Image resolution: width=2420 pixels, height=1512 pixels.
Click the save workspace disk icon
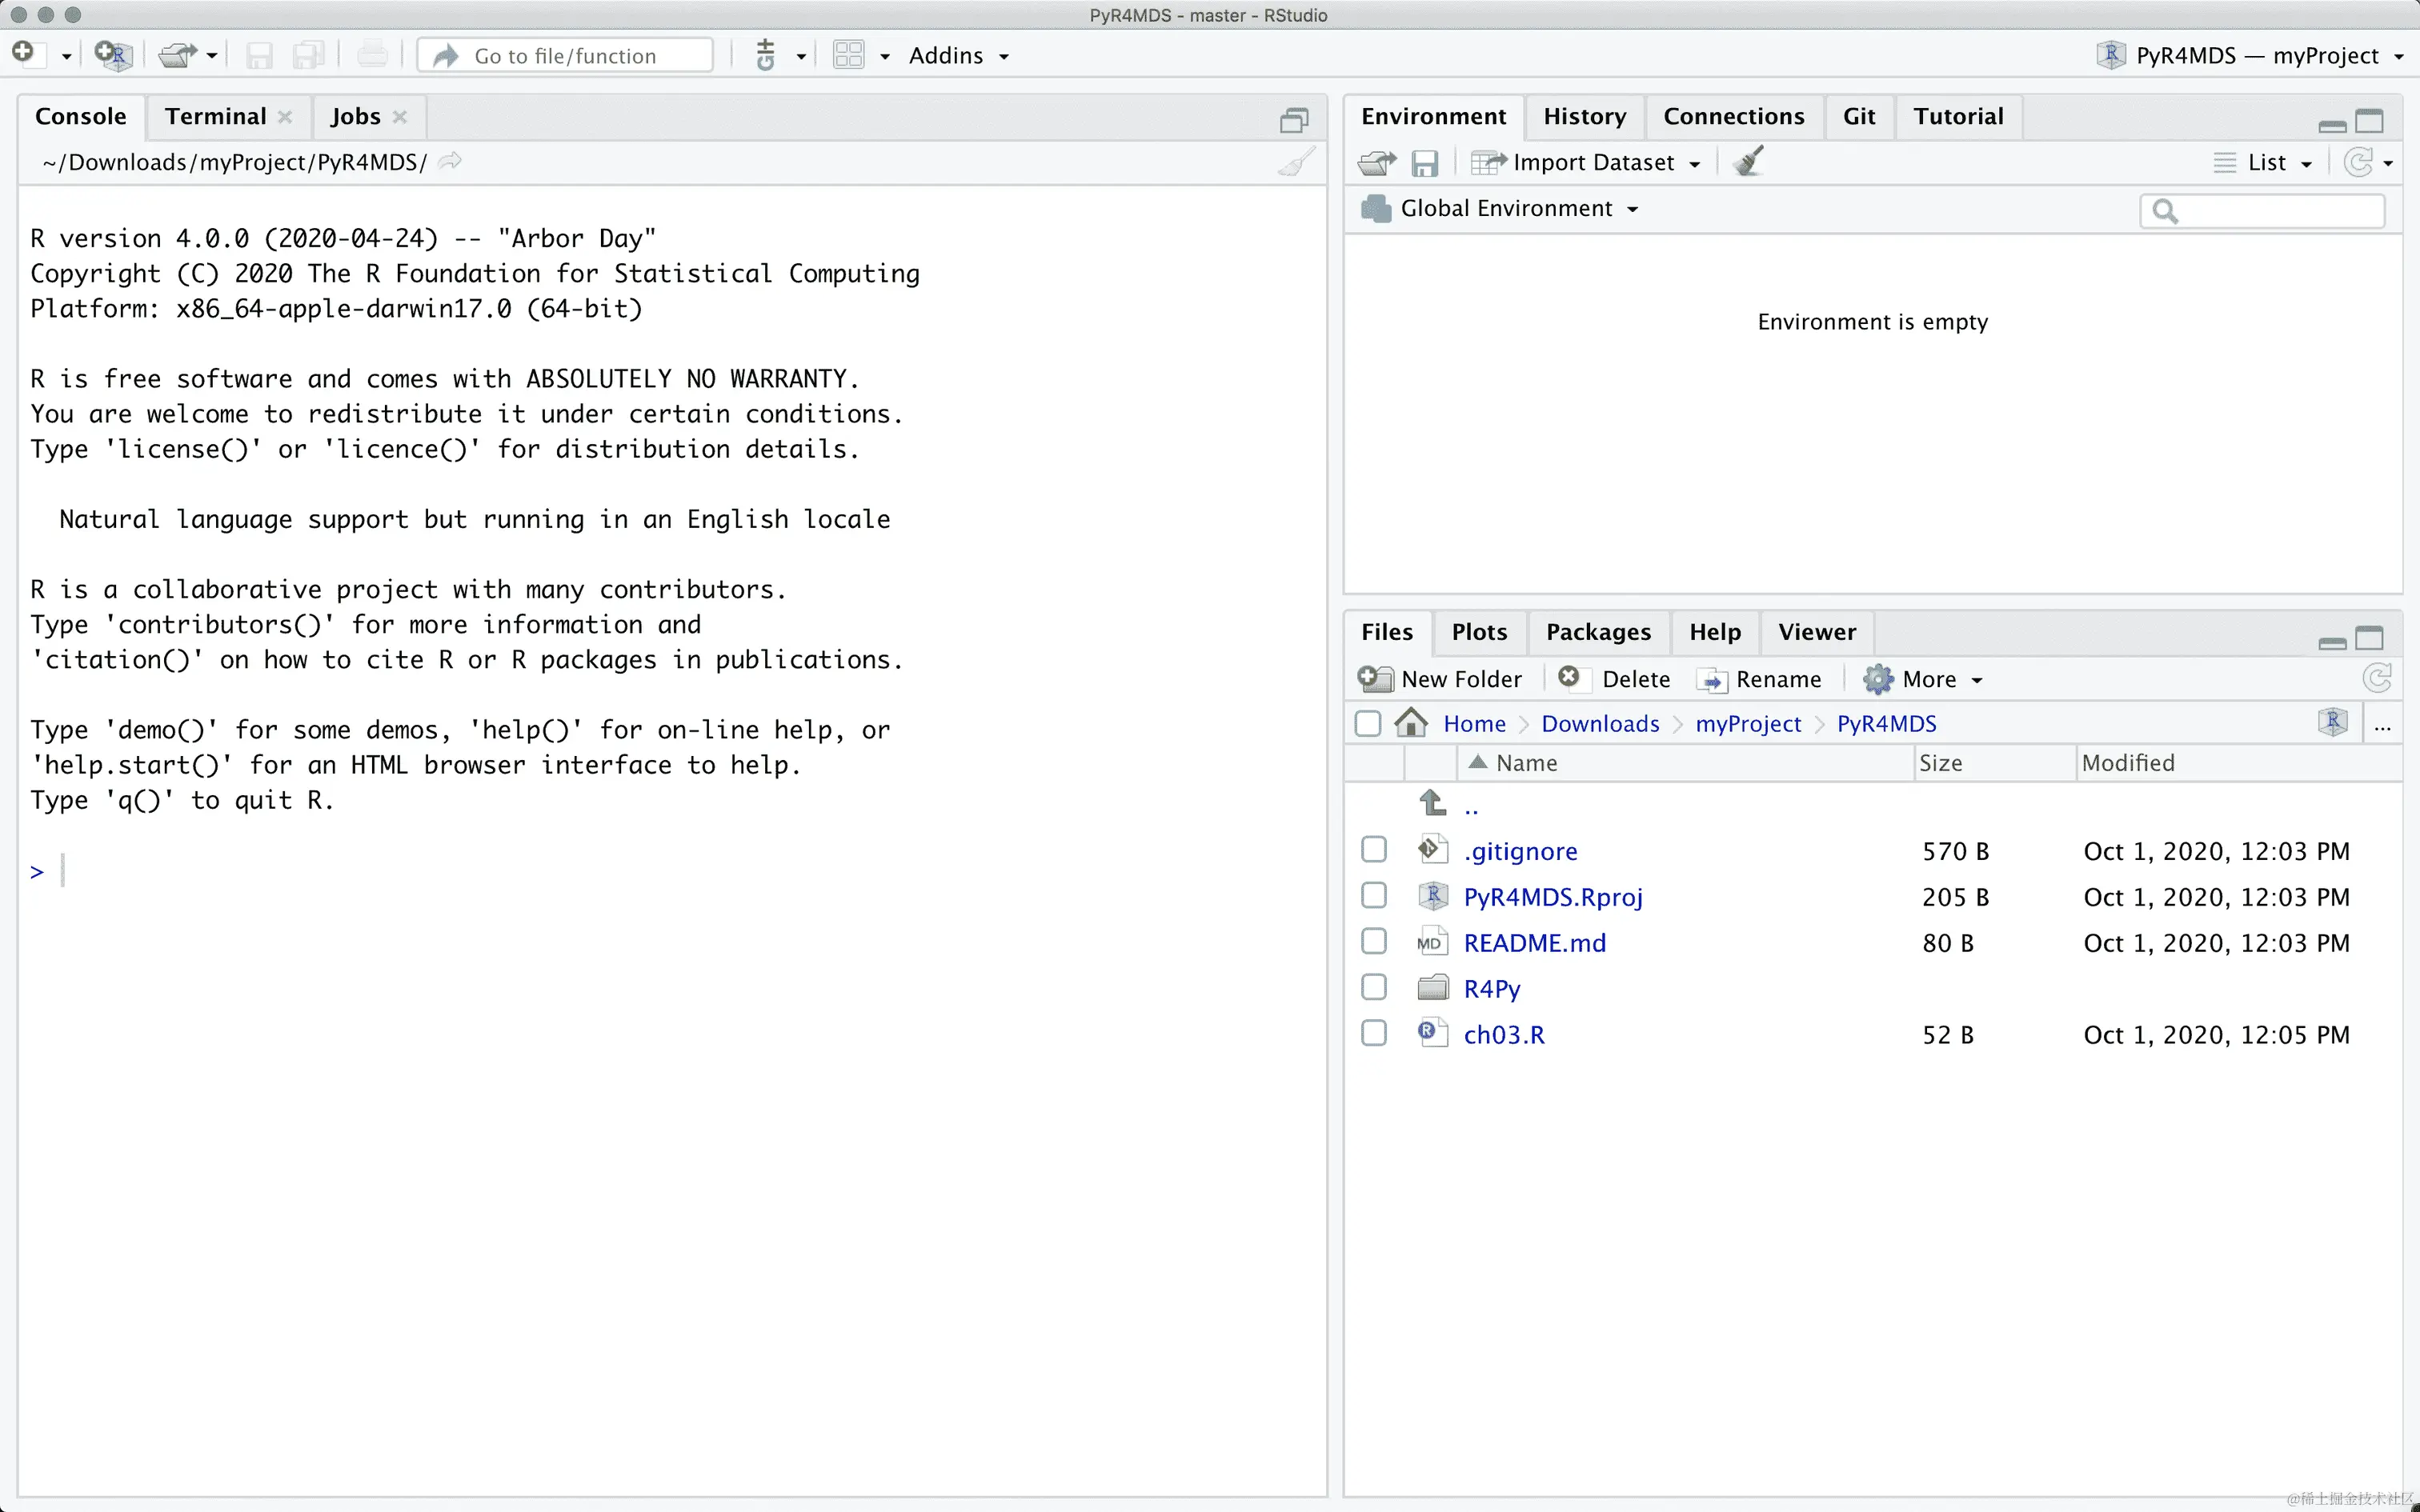[x=1424, y=162]
